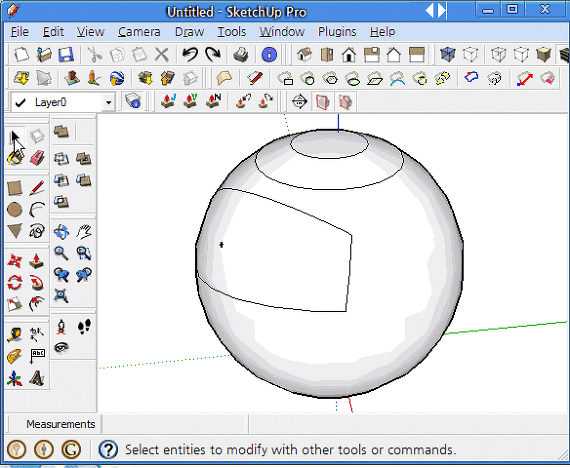570x468 pixels.
Task: Select the Protractor tool
Action: (15, 356)
